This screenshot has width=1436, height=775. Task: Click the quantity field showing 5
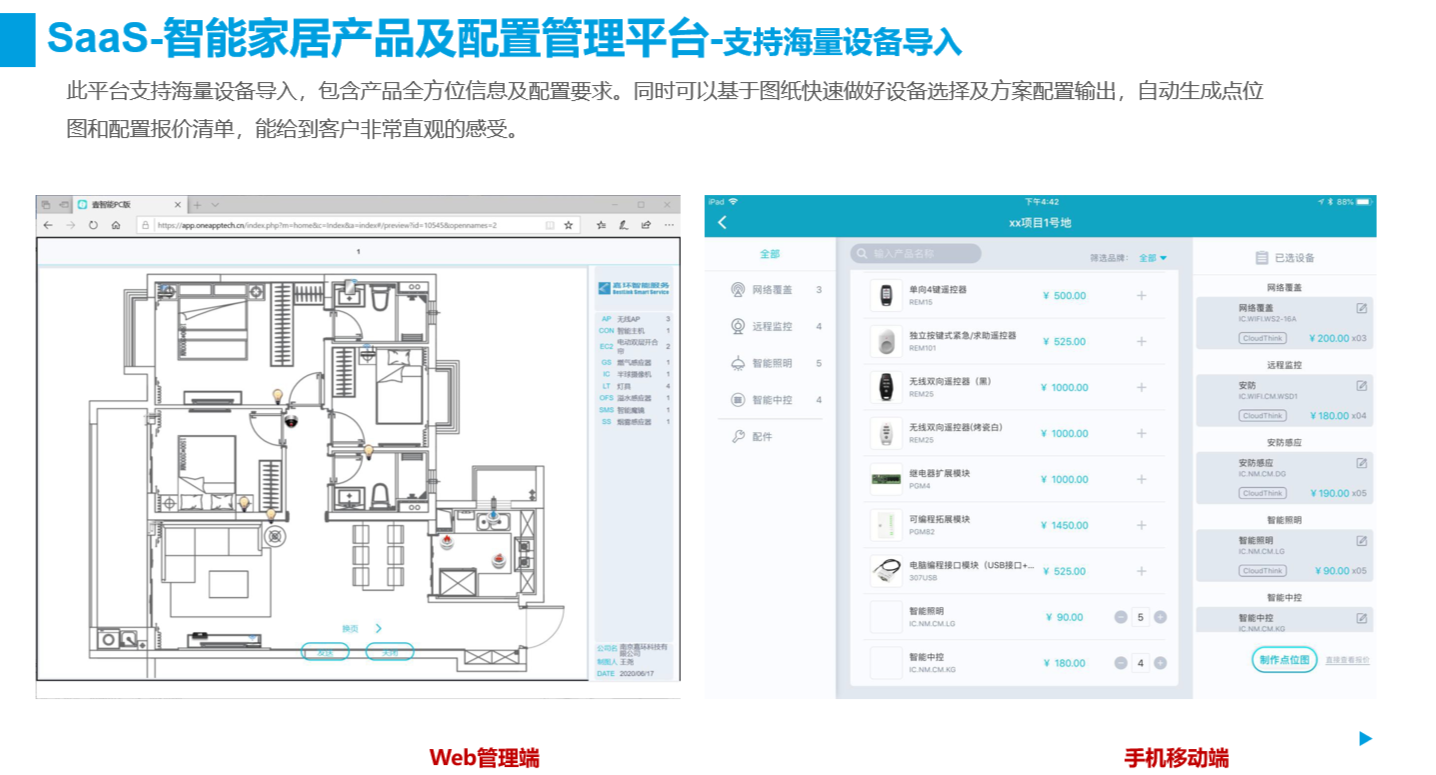click(1141, 617)
